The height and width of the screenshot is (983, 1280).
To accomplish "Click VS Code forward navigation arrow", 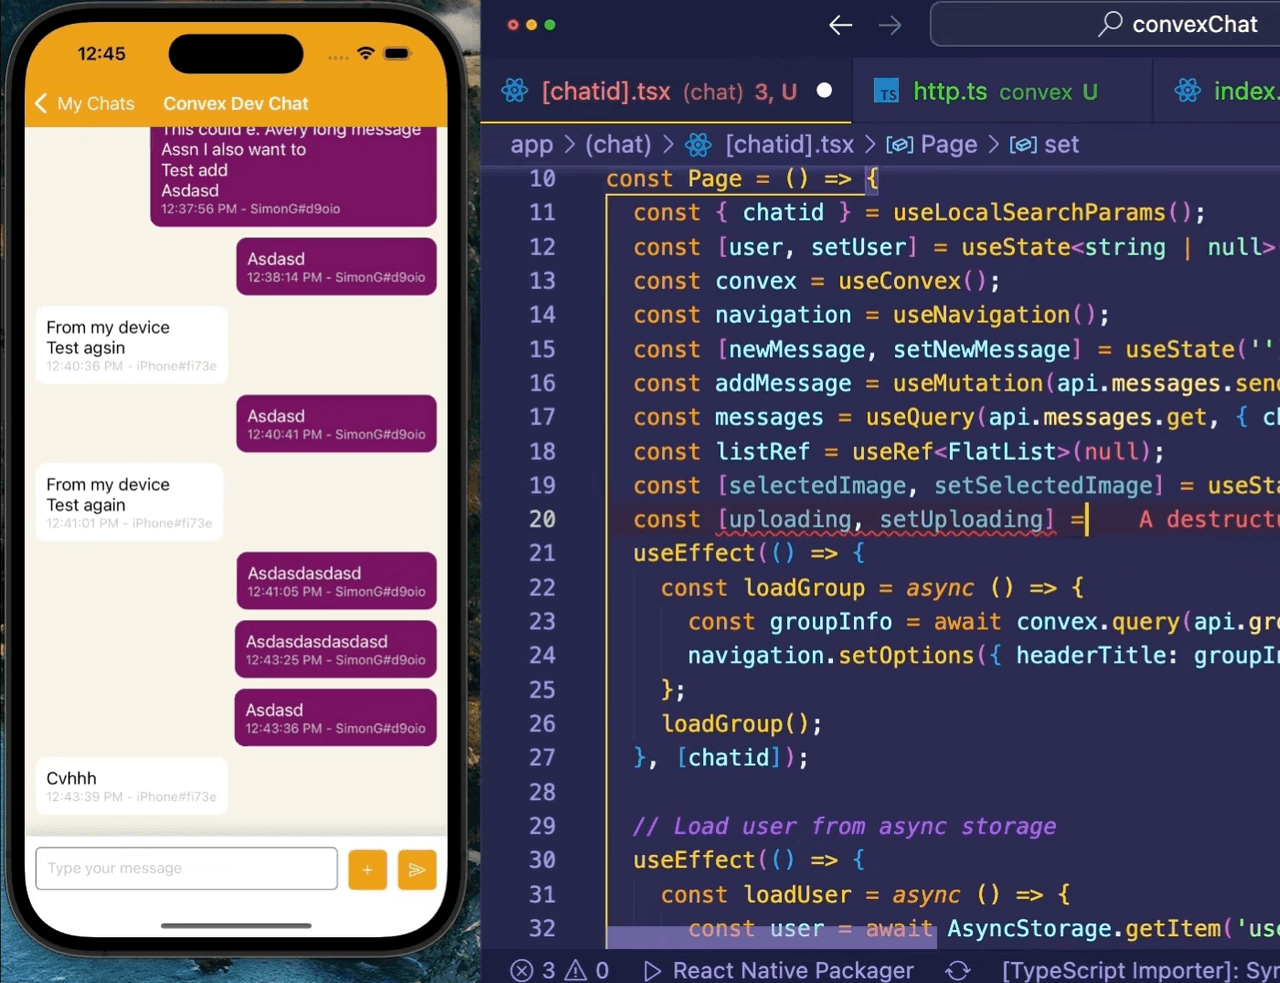I will [x=889, y=25].
